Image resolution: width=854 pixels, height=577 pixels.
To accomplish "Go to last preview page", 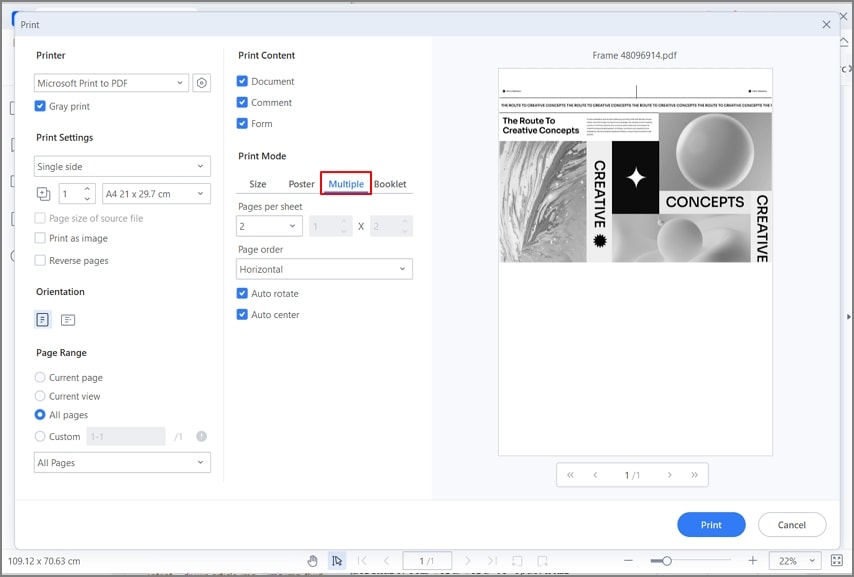I will pyautogui.click(x=694, y=475).
